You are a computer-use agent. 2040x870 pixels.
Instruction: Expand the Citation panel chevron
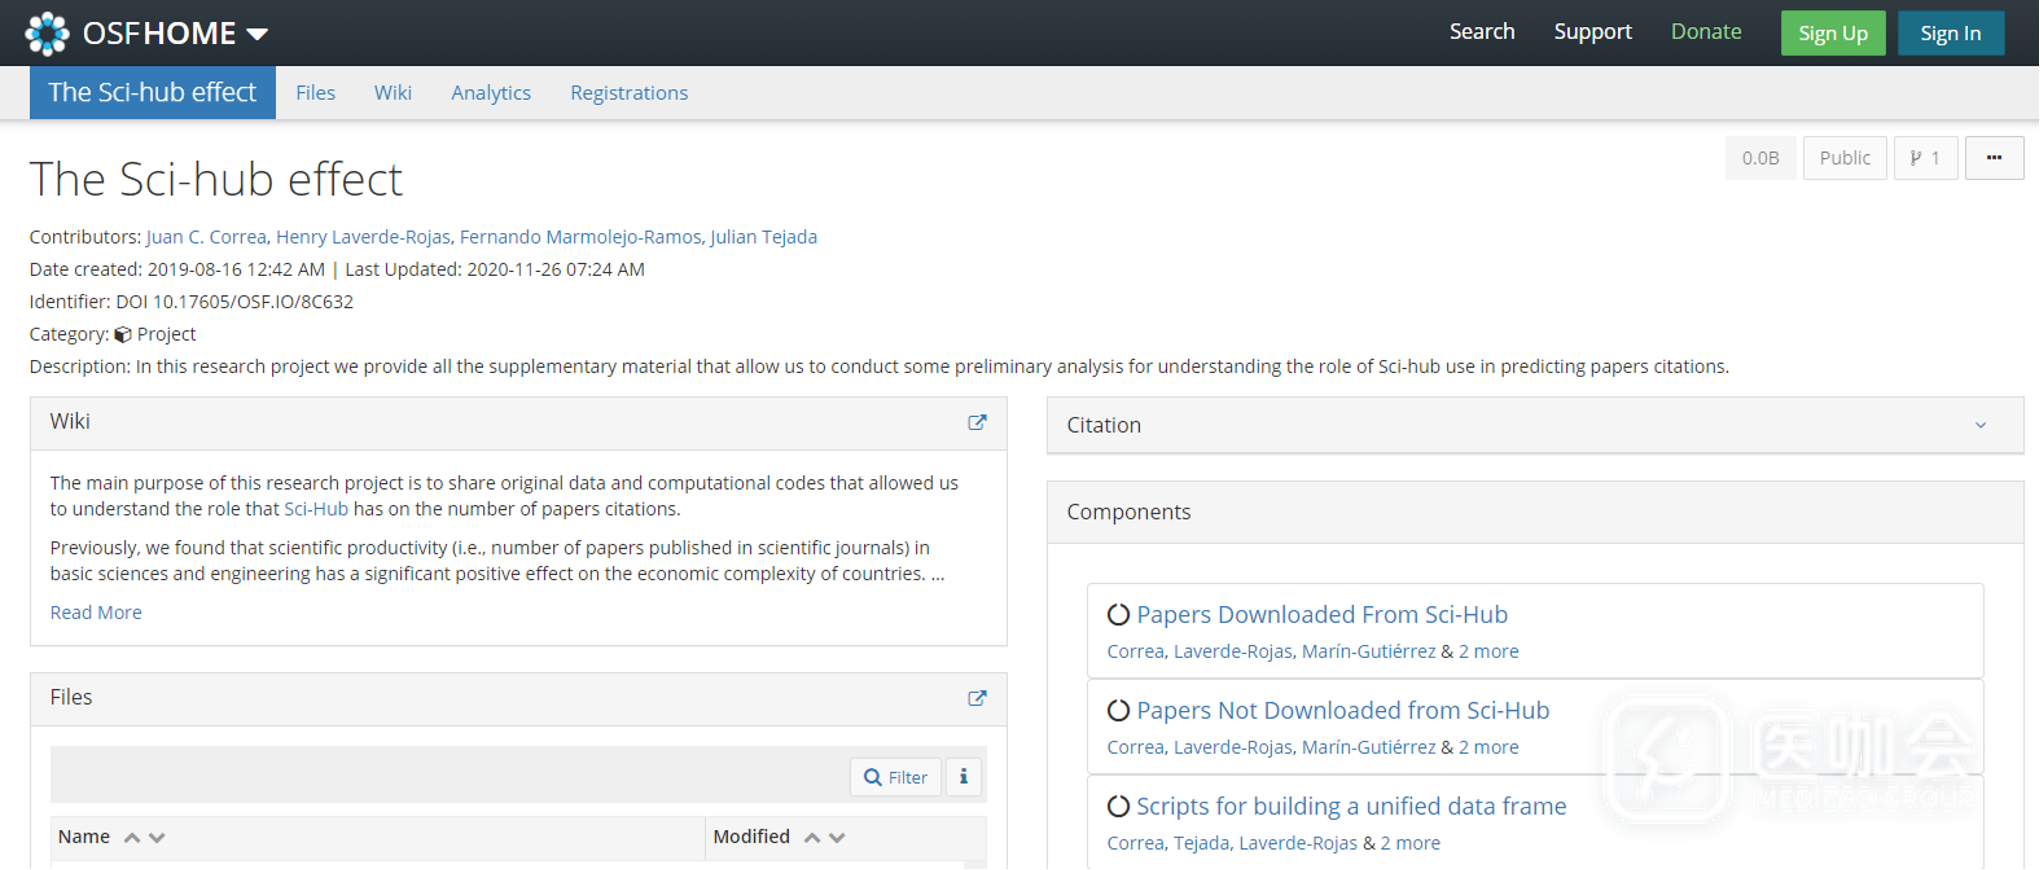[x=1980, y=426]
